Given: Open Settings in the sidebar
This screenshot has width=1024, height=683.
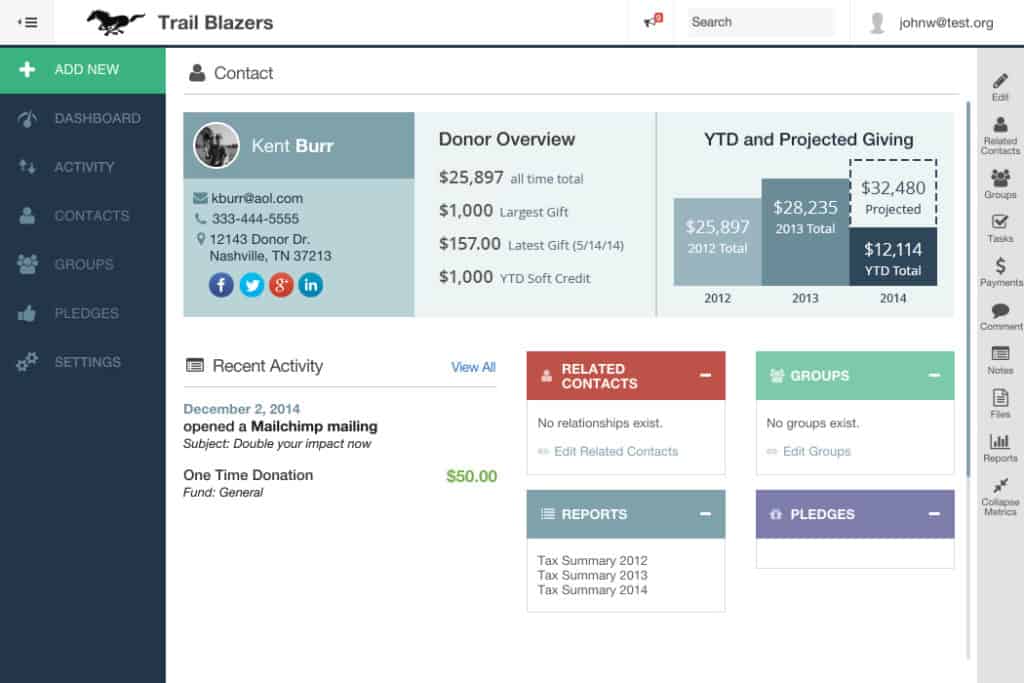Looking at the screenshot, I should [83, 362].
